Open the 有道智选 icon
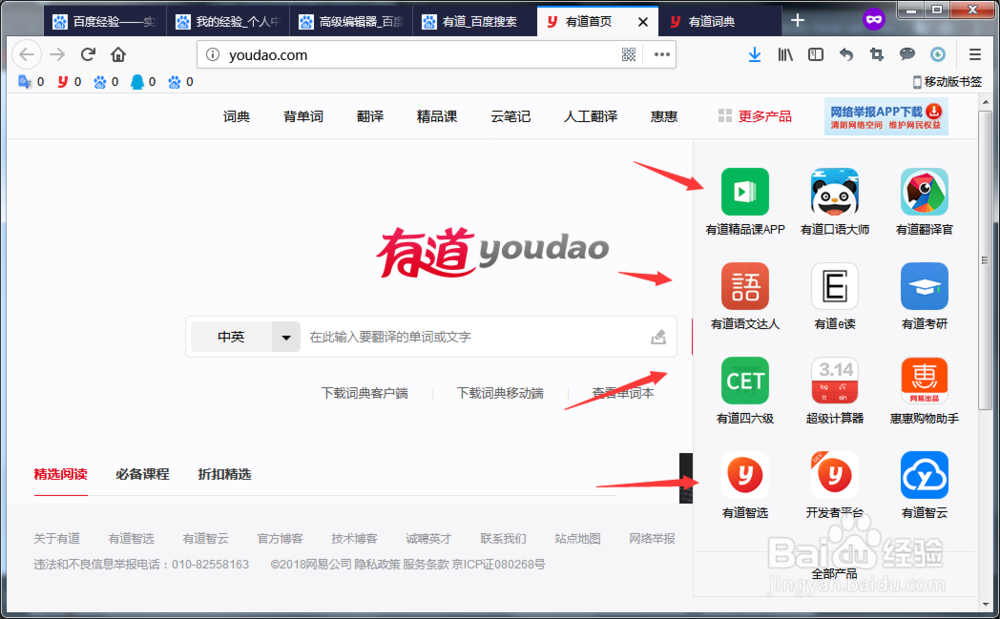Screen dimensions: 1000x619 pos(745,475)
